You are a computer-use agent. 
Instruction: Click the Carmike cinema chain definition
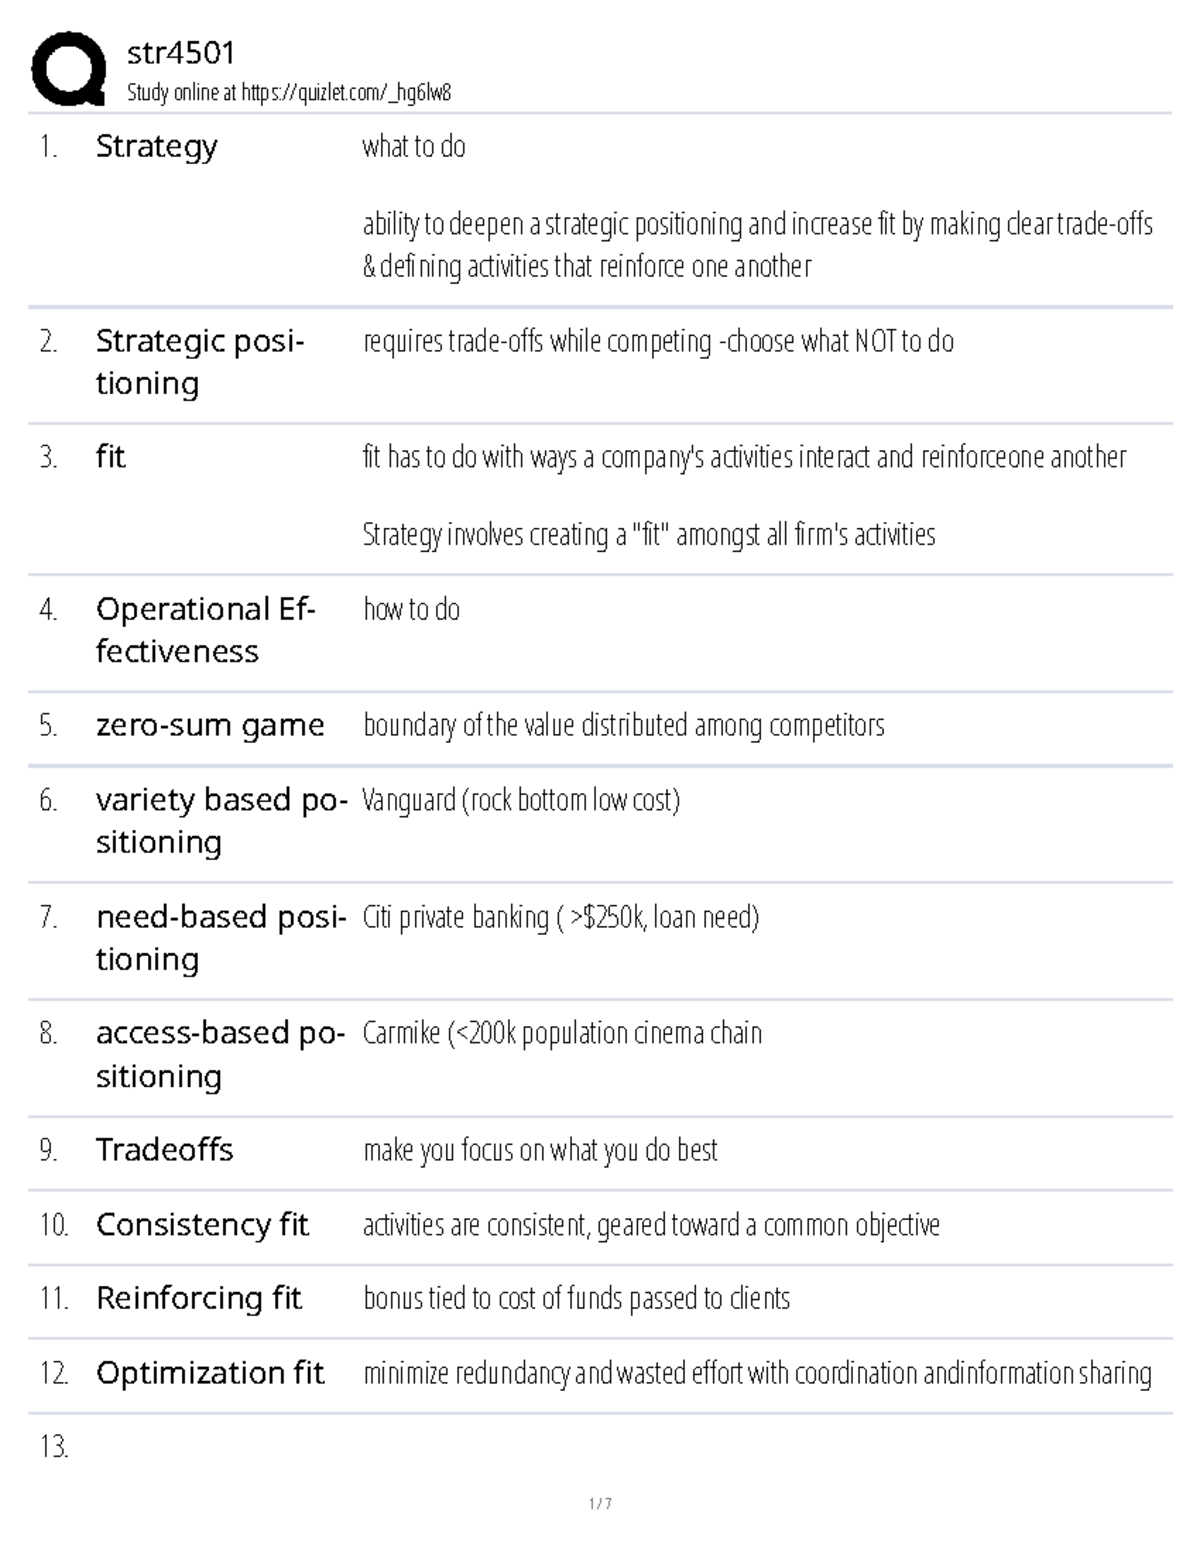click(562, 1033)
